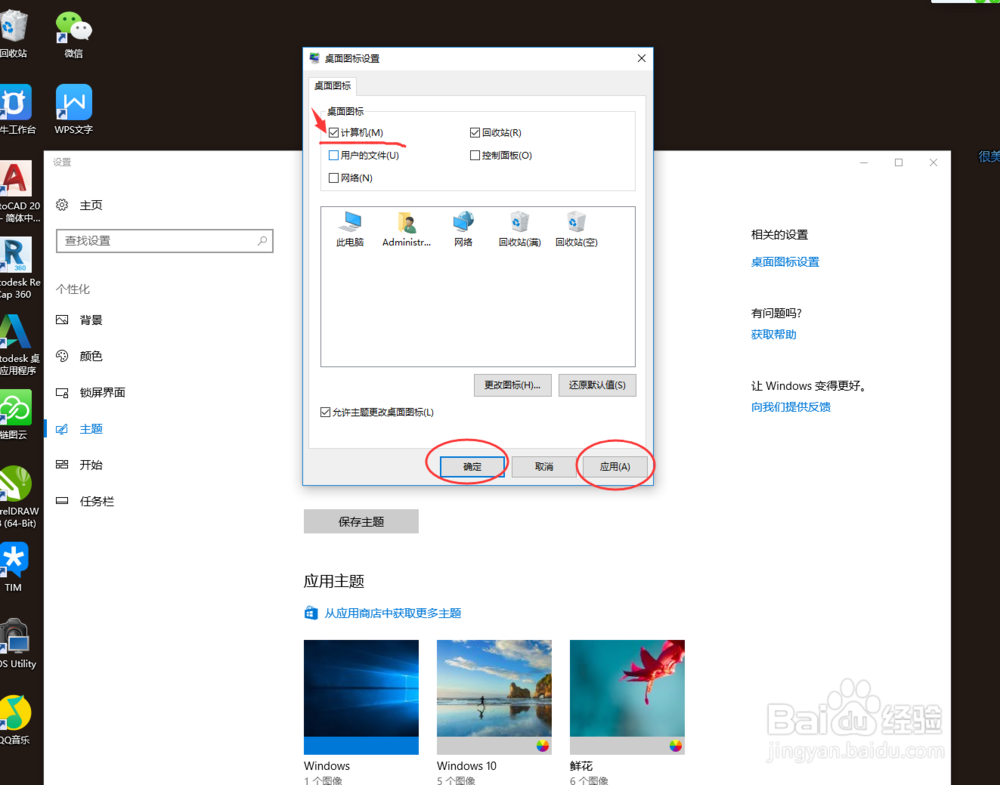Select the 此电脑 icon in preview list

349,229
